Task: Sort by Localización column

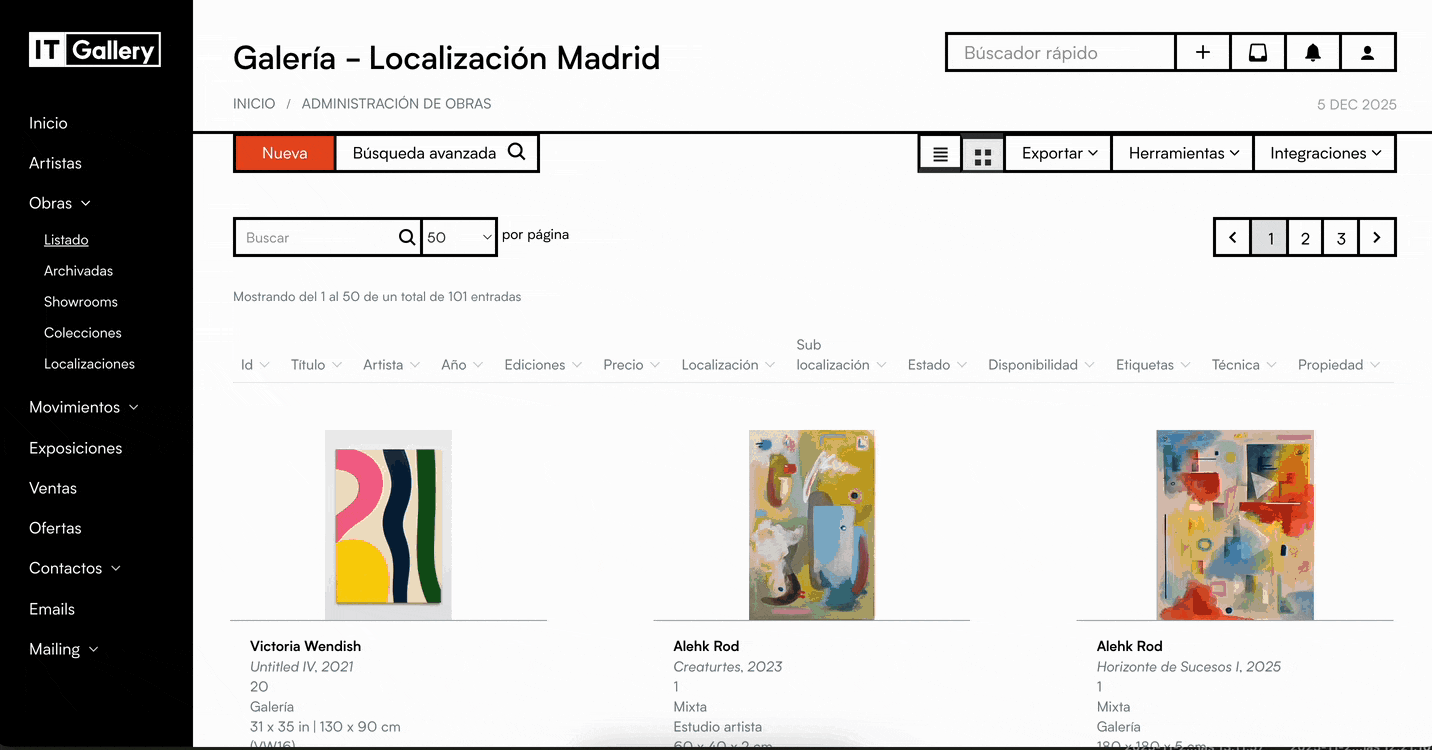Action: (x=728, y=365)
